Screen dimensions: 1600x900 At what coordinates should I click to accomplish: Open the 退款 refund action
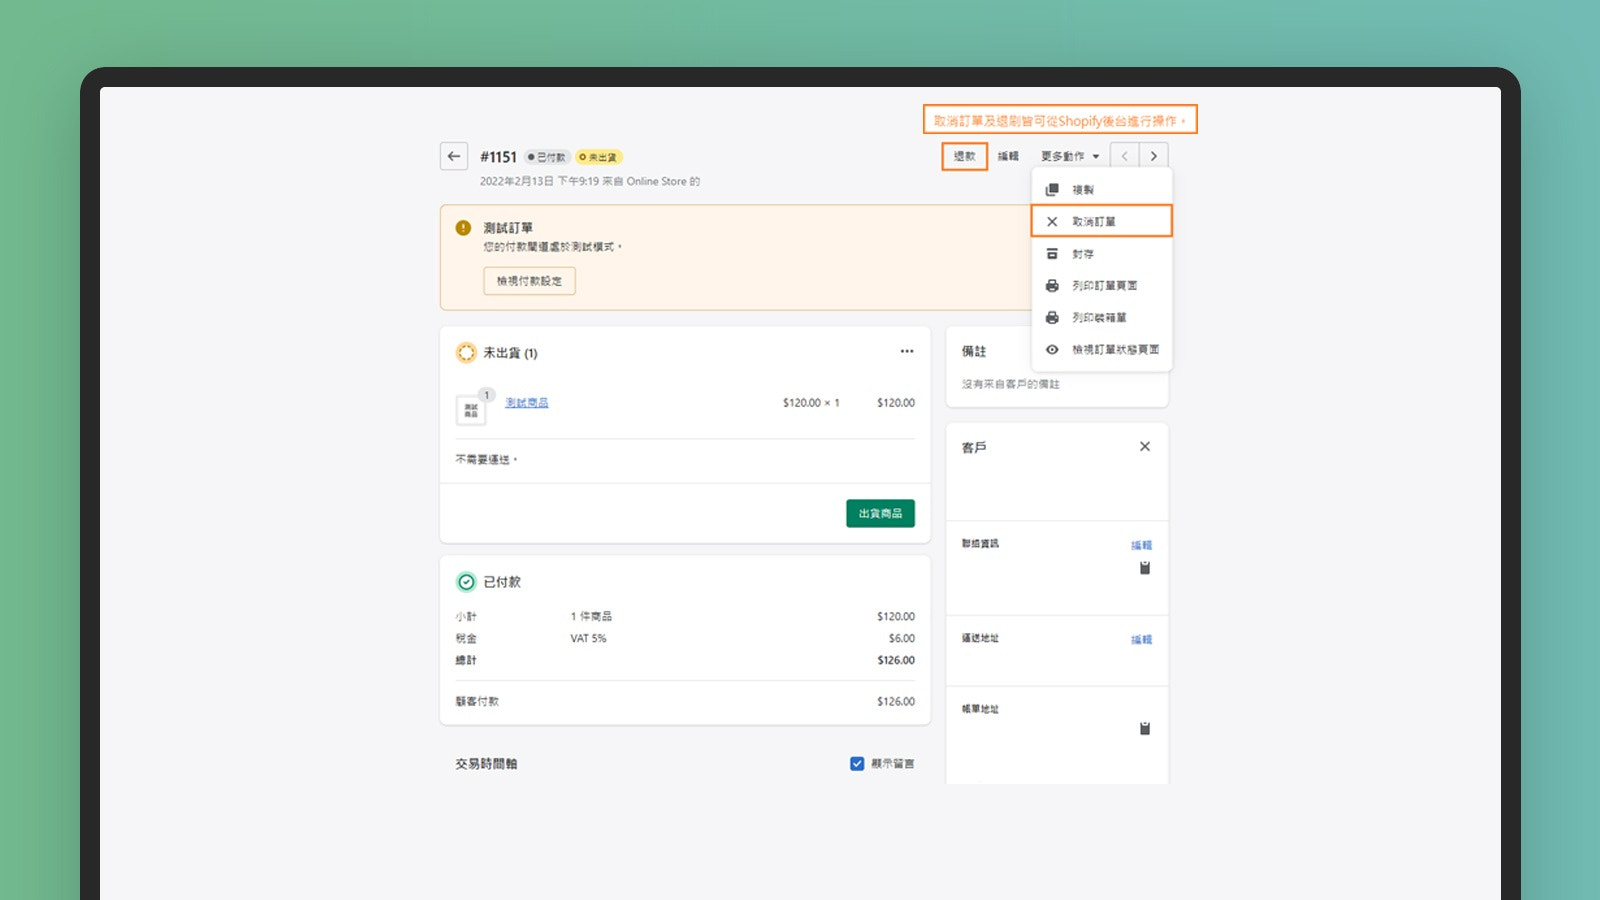point(965,156)
